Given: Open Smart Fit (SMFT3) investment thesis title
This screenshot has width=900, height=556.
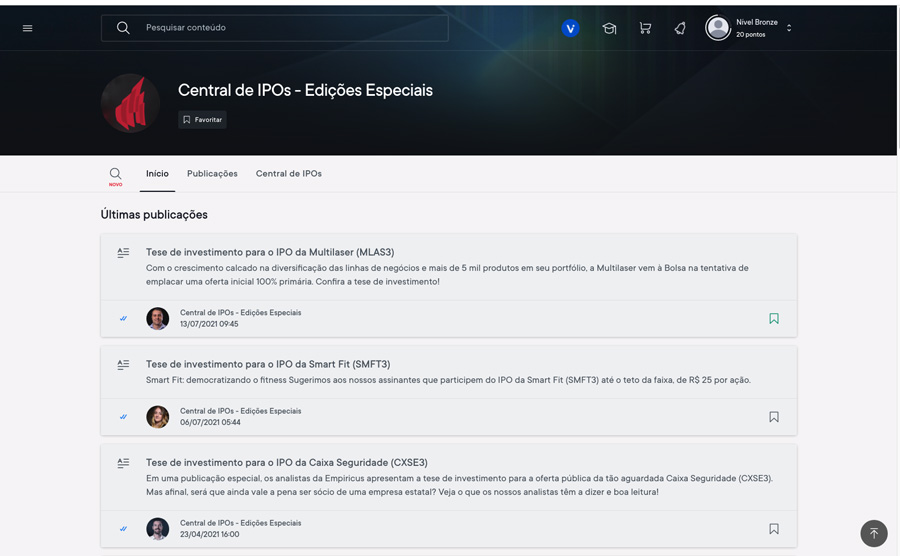Looking at the screenshot, I should tap(268, 364).
